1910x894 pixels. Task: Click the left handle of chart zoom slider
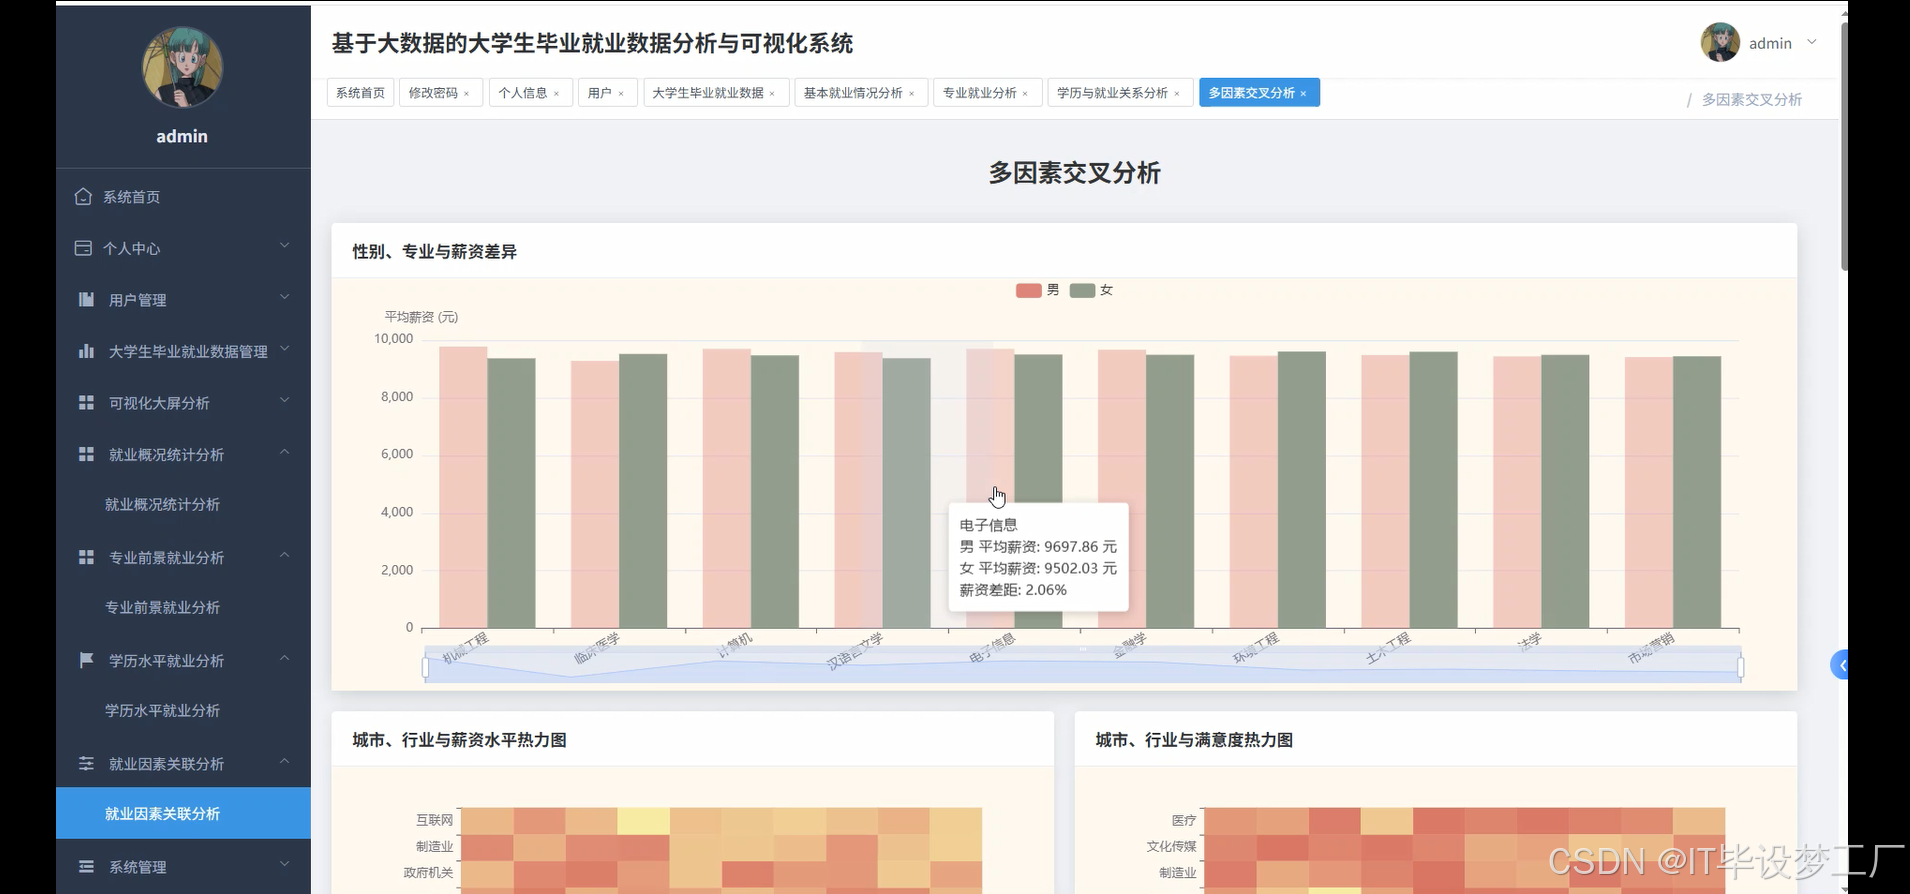(x=426, y=667)
